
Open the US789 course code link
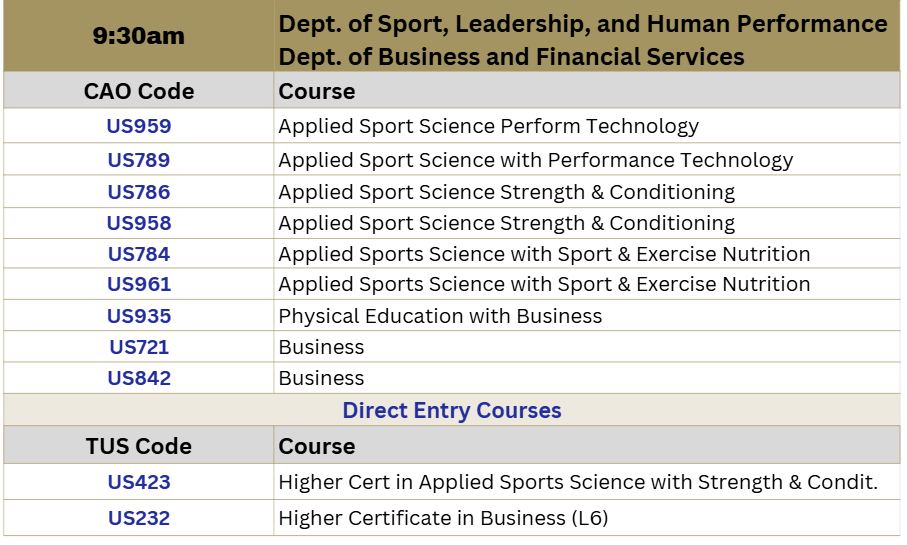point(139,160)
